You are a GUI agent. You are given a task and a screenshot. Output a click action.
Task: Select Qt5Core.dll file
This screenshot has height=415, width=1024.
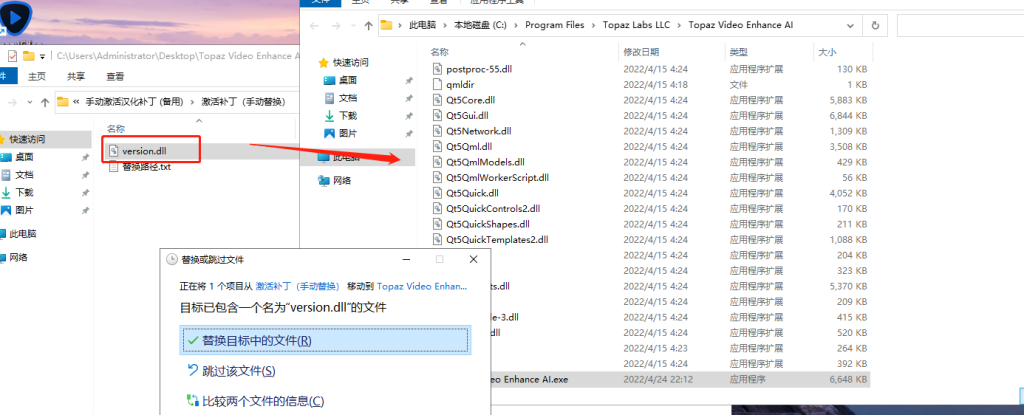(x=464, y=100)
